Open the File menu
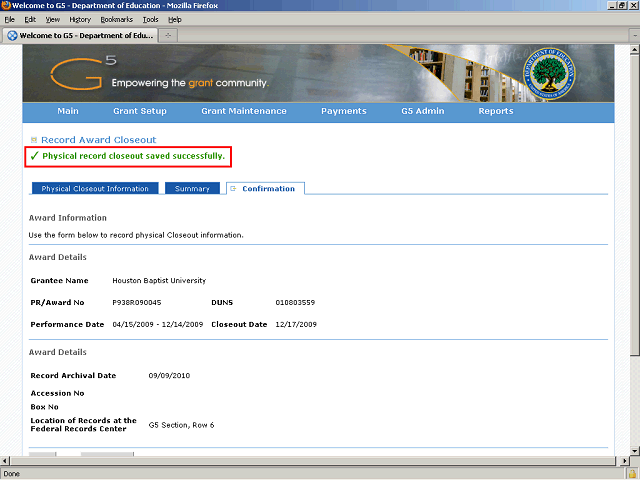The height and width of the screenshot is (480, 640). pos(9,20)
